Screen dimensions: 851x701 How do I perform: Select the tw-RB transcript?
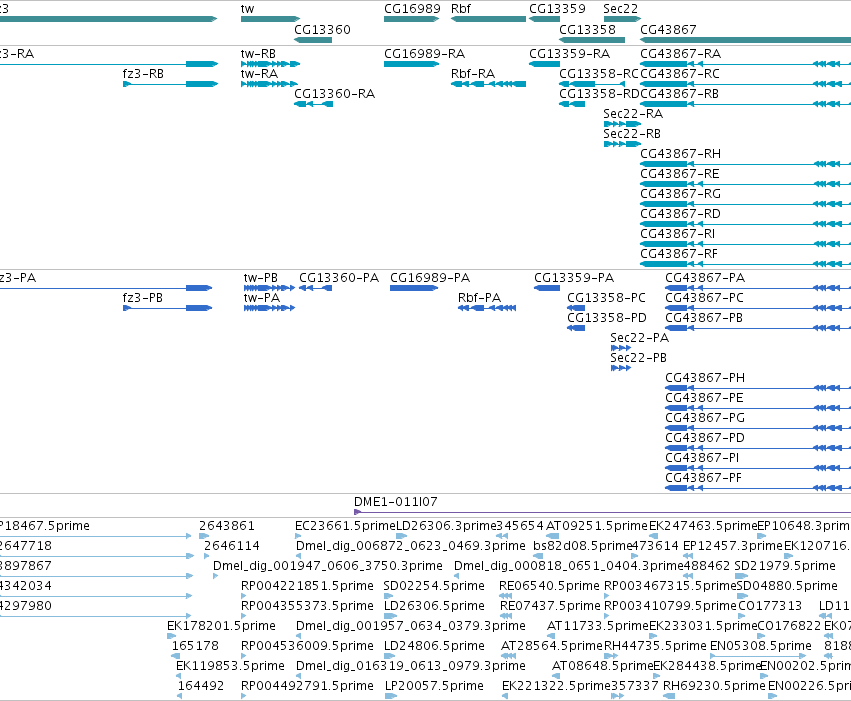point(270,64)
